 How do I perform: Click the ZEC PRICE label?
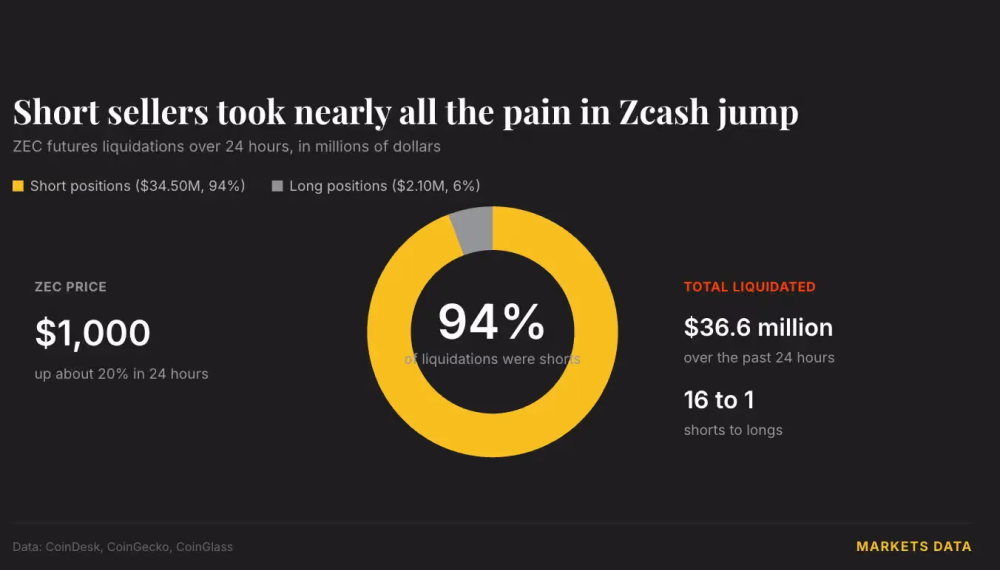coord(71,287)
